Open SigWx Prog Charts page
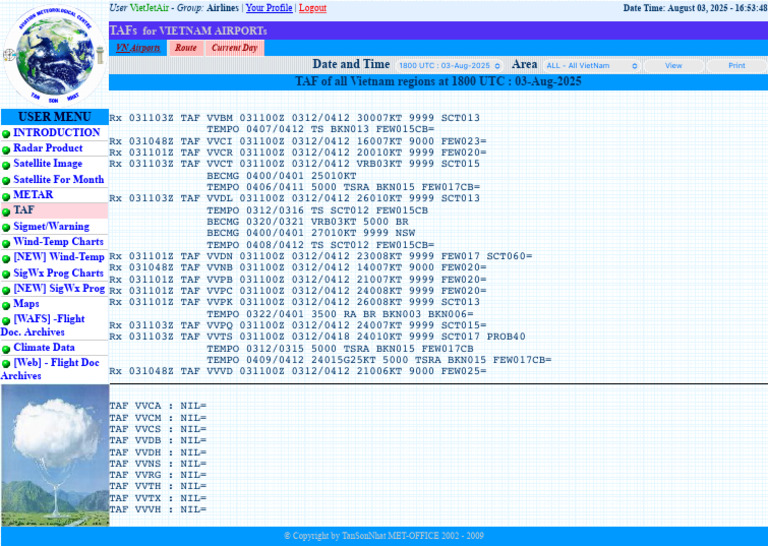 pyautogui.click(x=58, y=273)
